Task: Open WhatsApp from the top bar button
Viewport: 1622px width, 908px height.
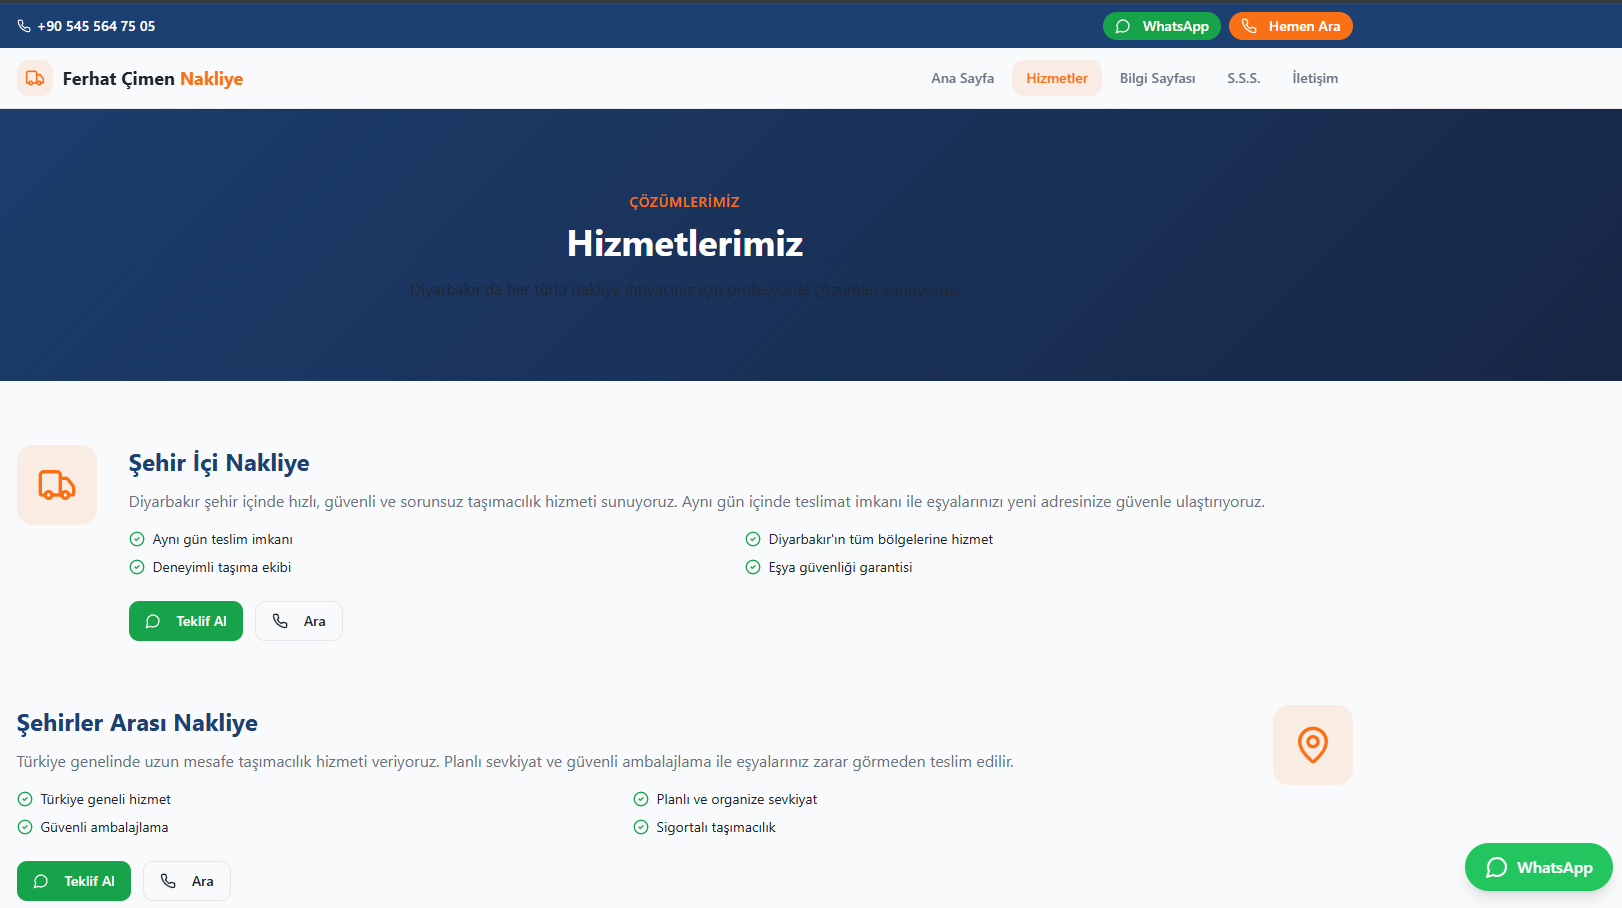Action: (1162, 26)
